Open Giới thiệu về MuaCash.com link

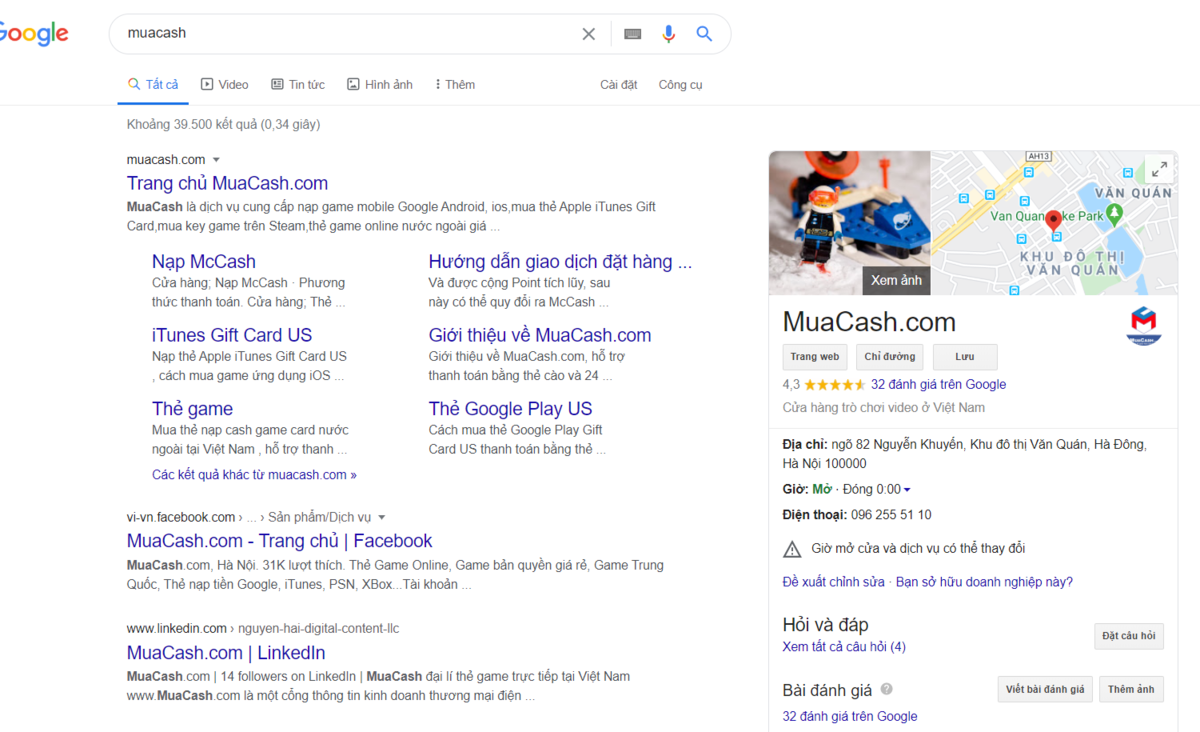[540, 335]
